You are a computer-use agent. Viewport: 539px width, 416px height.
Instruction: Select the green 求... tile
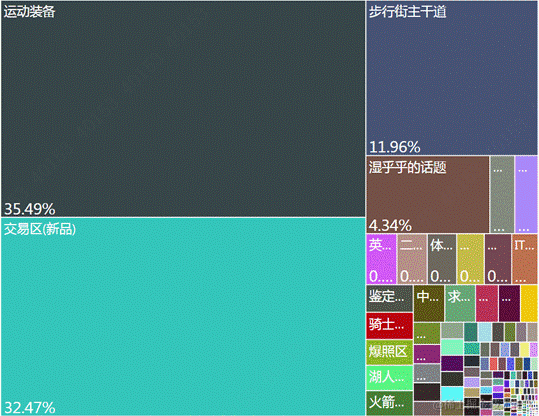(460, 303)
